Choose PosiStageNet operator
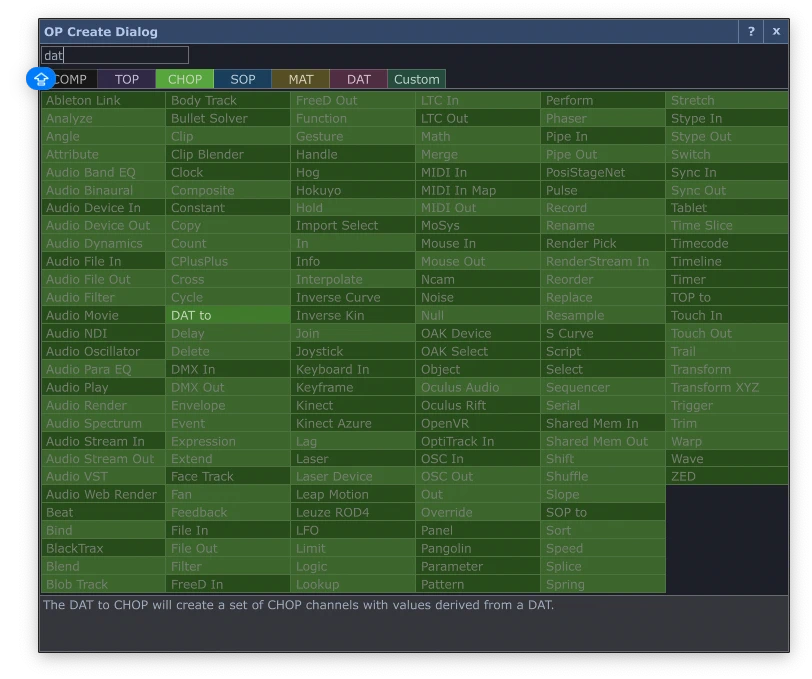The image size is (812, 679). click(602, 172)
